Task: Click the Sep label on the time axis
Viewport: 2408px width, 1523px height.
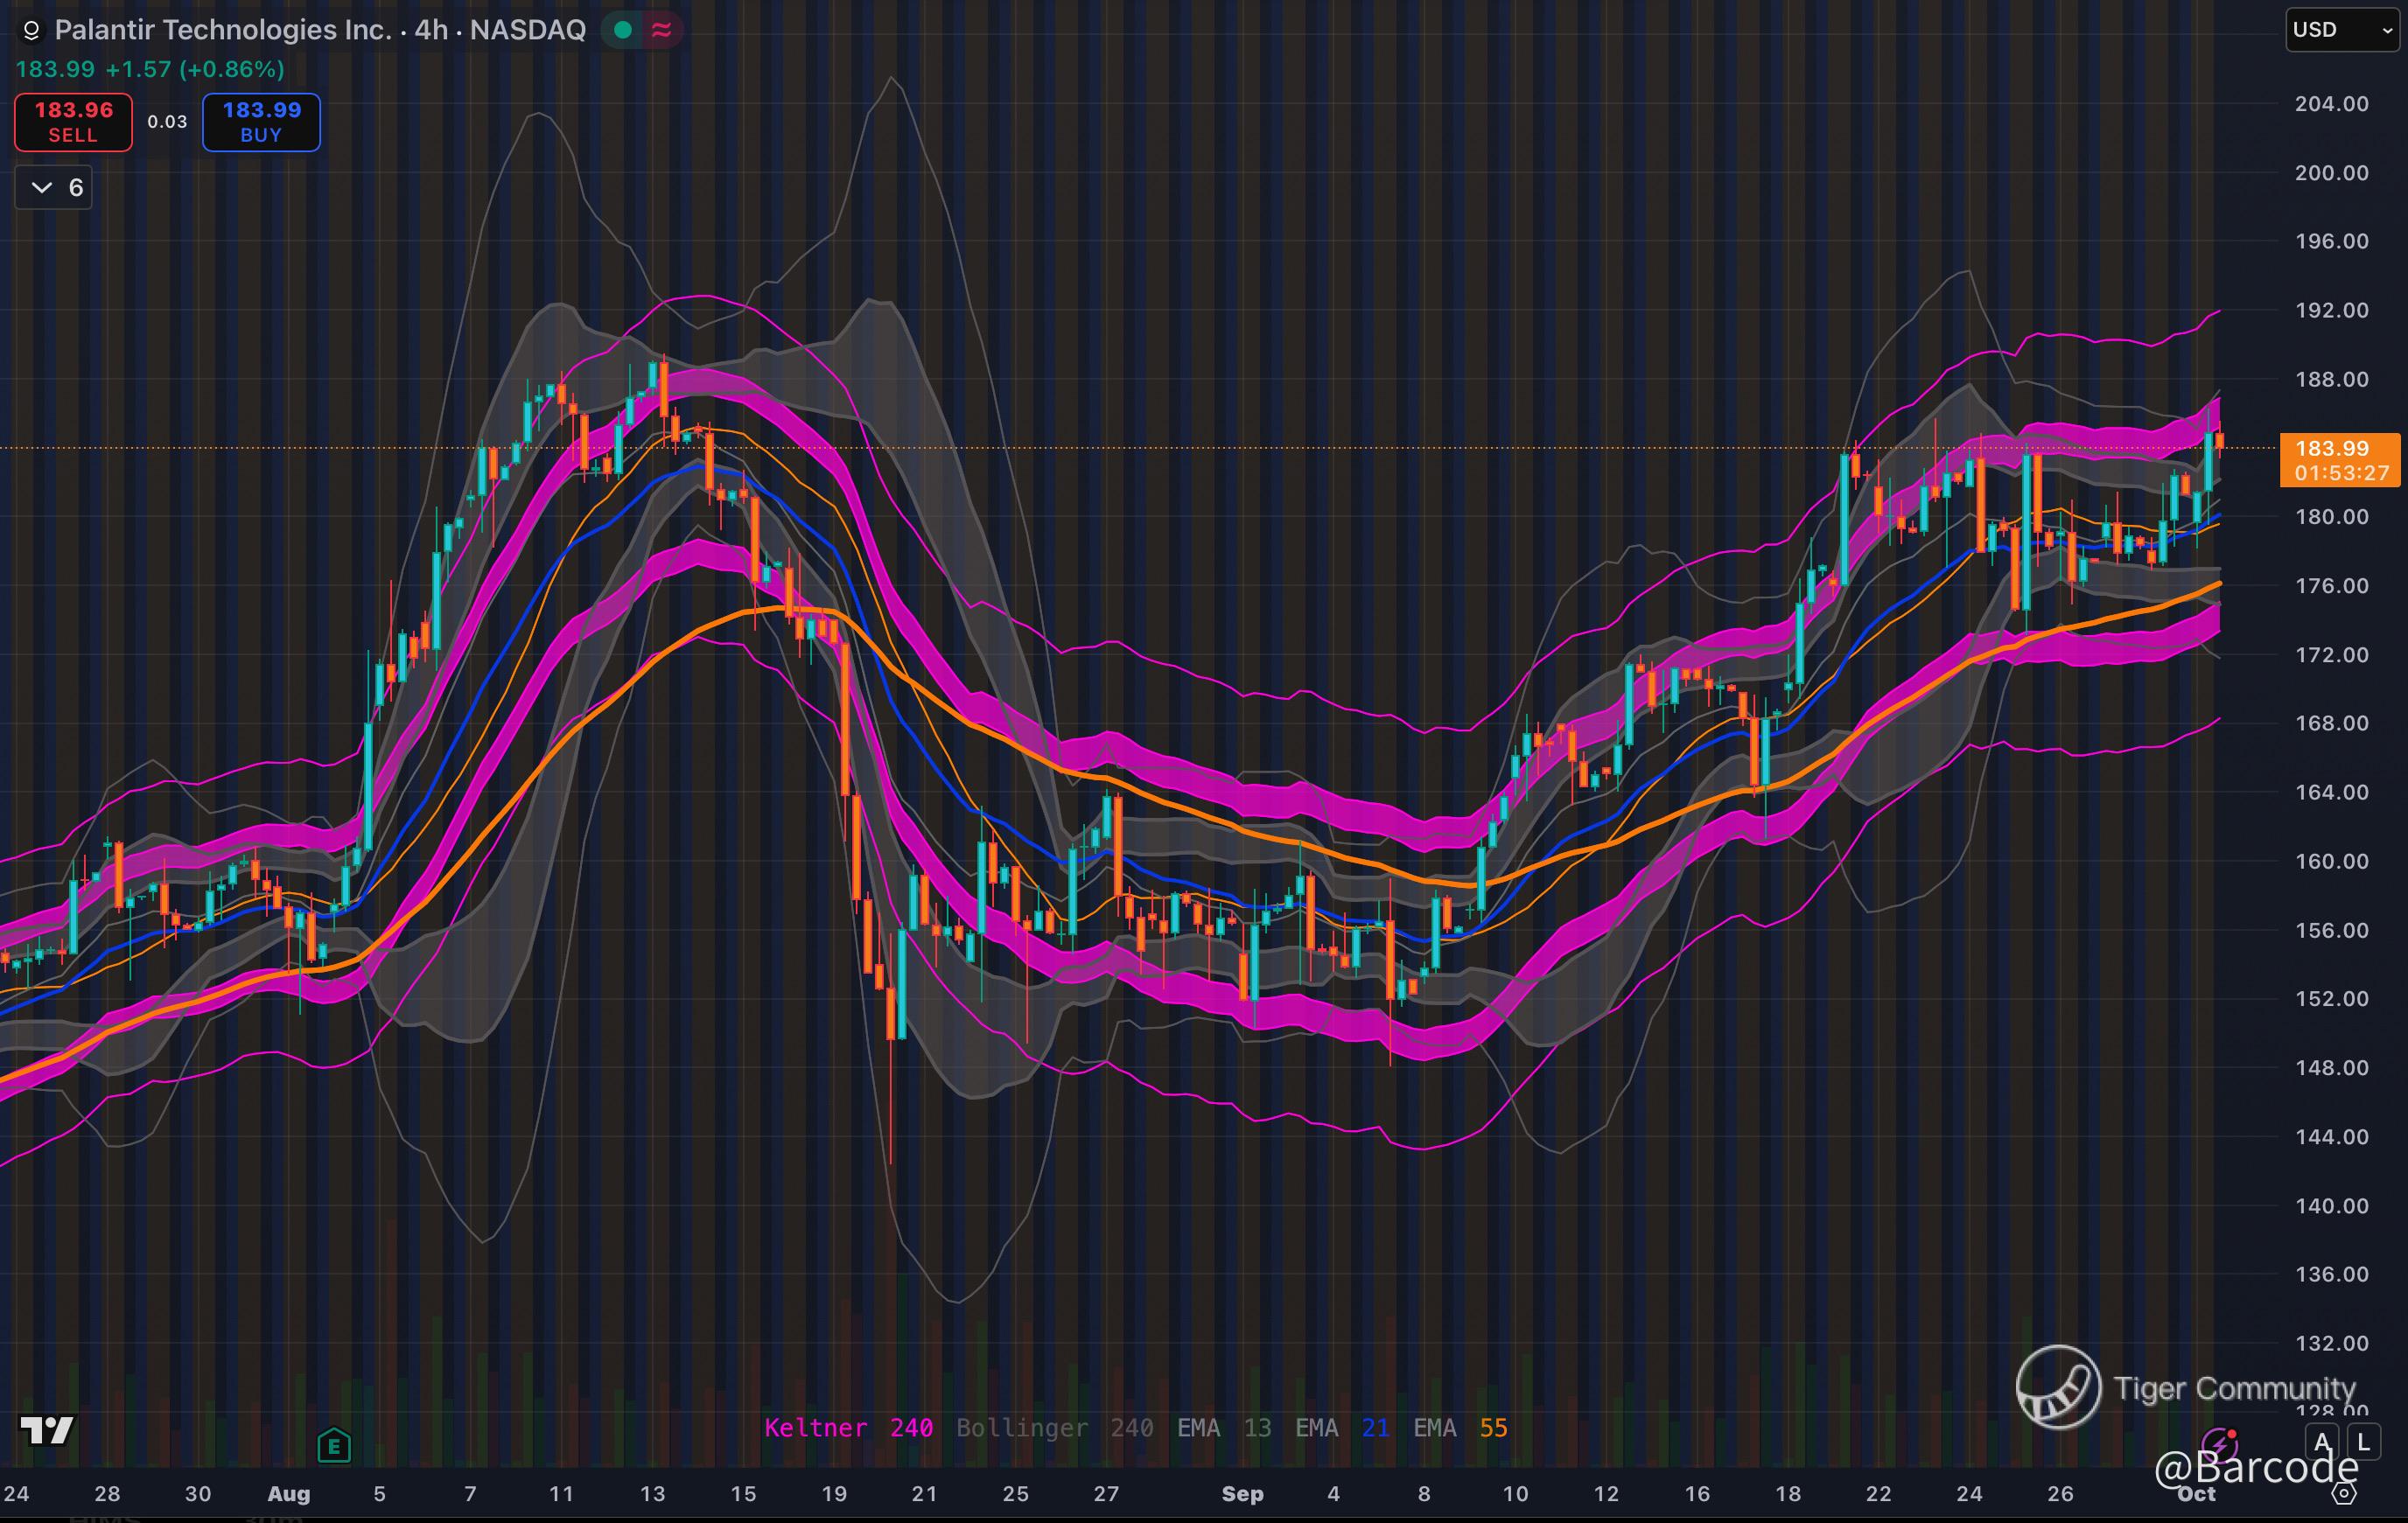Action: click(x=1242, y=1494)
